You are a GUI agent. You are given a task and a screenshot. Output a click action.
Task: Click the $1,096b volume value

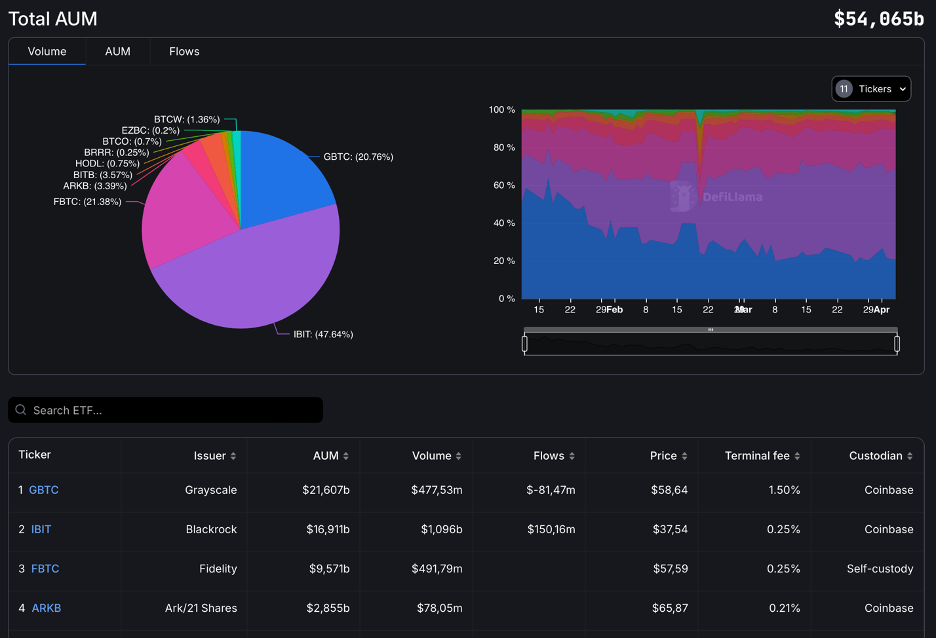click(442, 529)
